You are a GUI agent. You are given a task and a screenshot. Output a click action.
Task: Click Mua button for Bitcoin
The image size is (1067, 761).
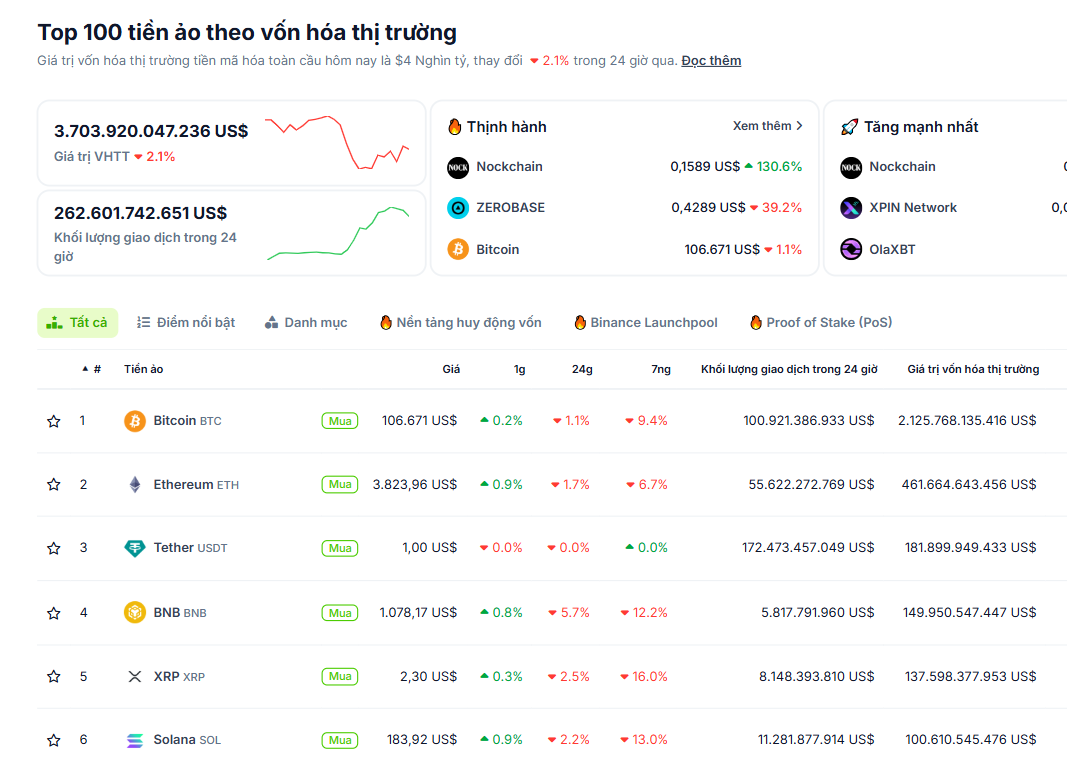click(340, 421)
